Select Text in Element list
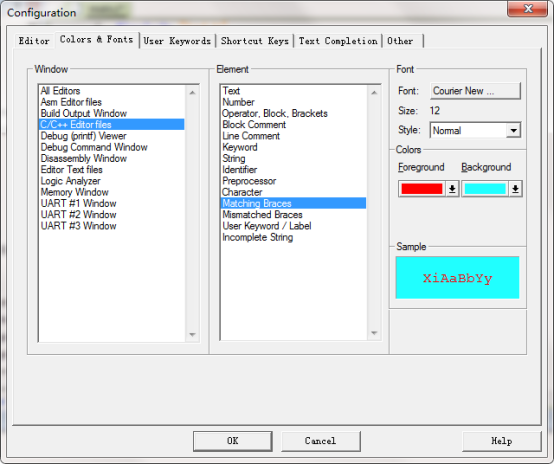Image resolution: width=554 pixels, height=464 pixels. click(293, 91)
